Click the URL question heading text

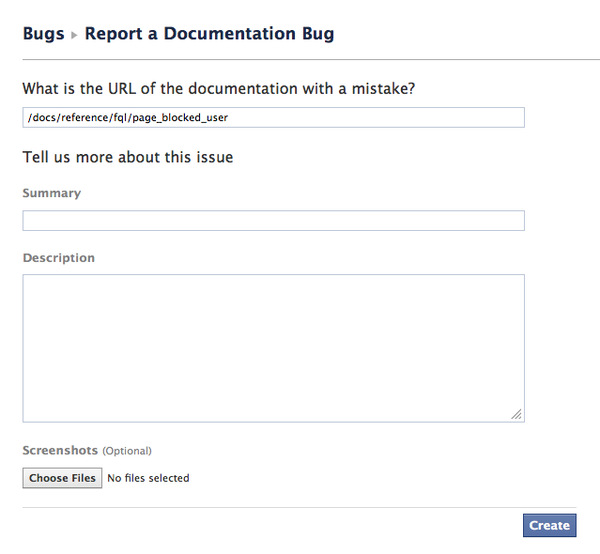pos(219,89)
